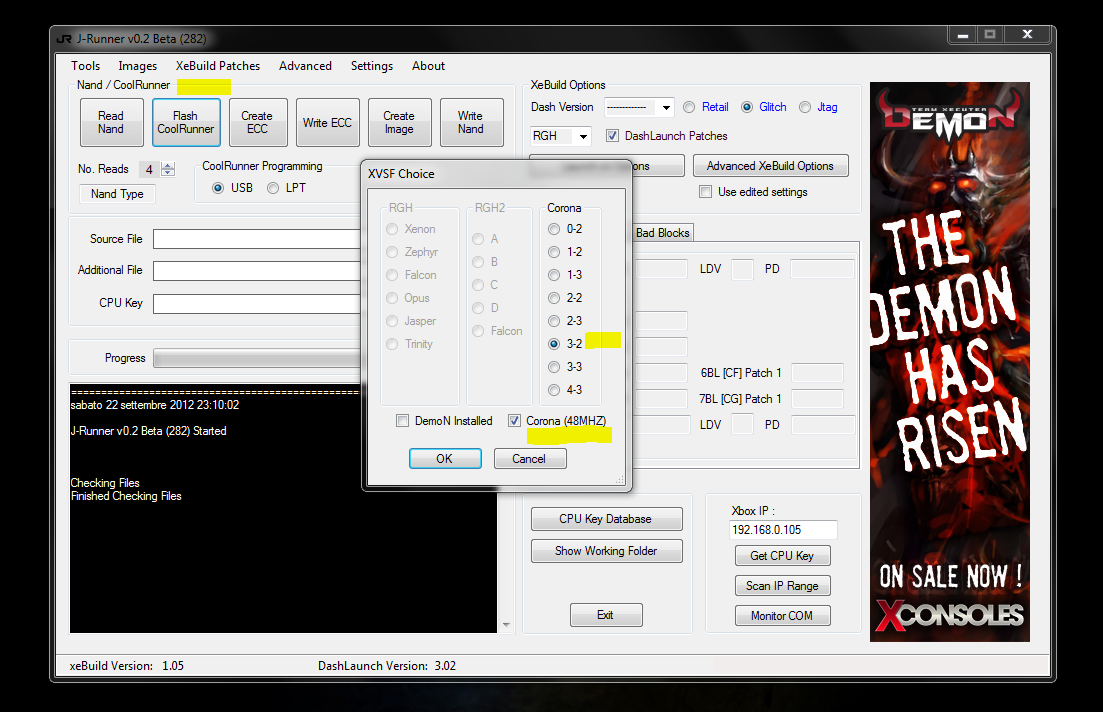1103x712 pixels.
Task: Cancel the XVSF Choice dialog
Action: [x=529, y=459]
